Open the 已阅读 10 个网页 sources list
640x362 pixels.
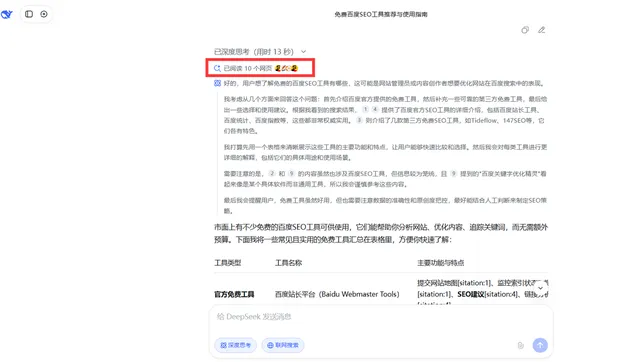(256, 68)
